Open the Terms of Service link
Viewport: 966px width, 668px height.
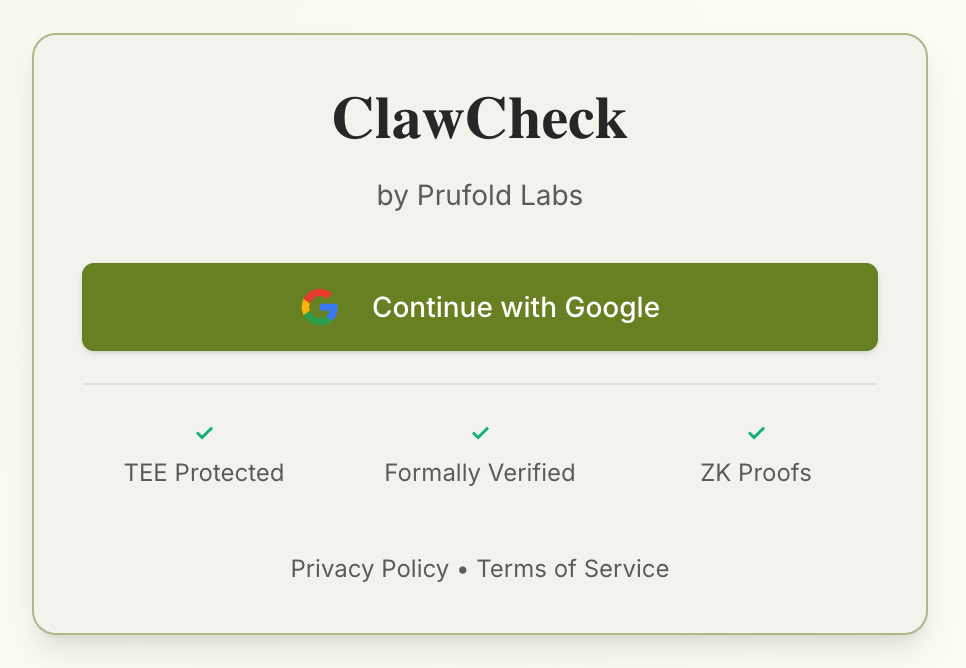[573, 569]
